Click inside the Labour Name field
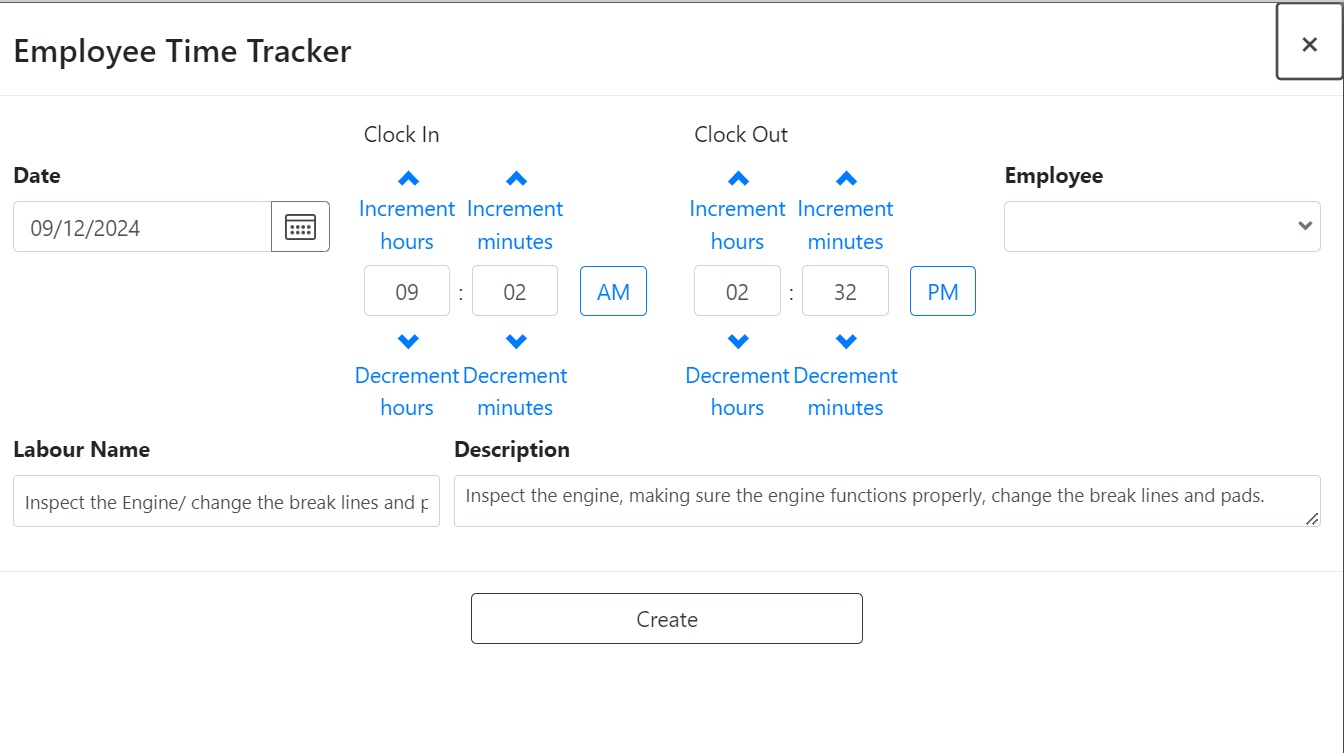The width and height of the screenshot is (1344, 753). [226, 501]
